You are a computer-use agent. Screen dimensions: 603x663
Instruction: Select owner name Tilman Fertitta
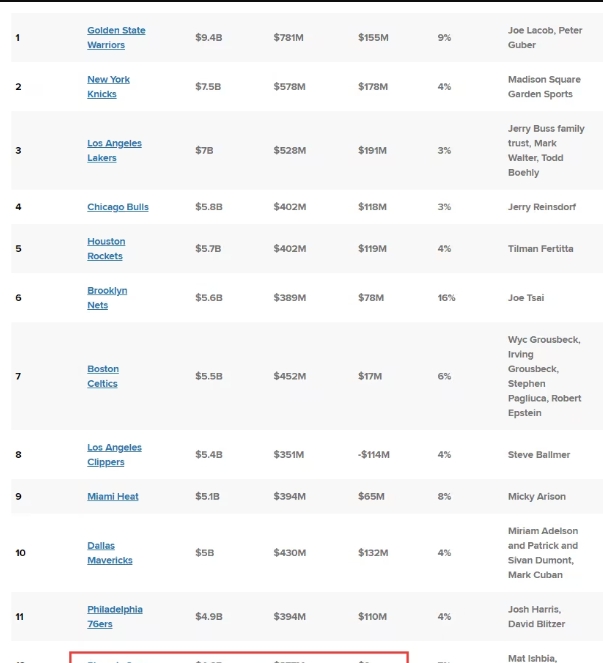[x=540, y=249]
